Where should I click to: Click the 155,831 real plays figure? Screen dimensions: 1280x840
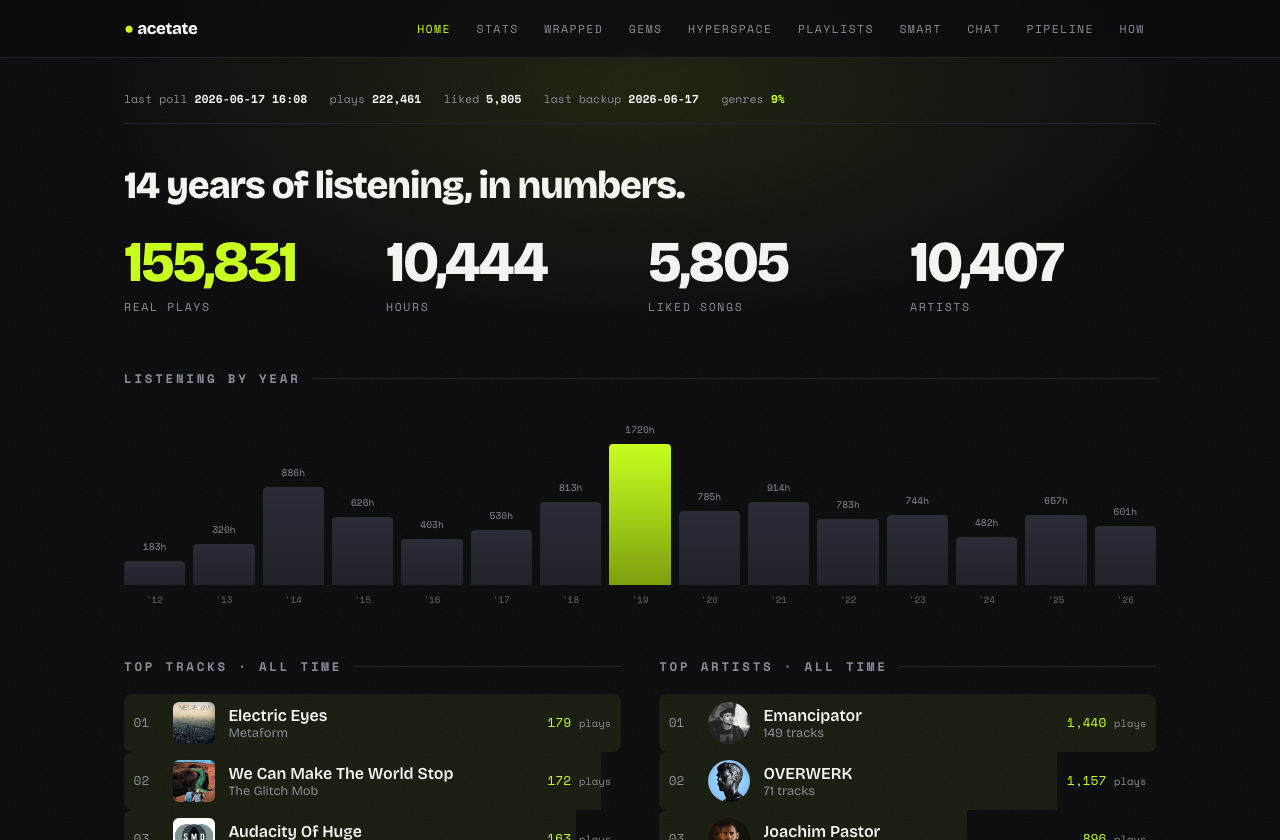point(210,263)
